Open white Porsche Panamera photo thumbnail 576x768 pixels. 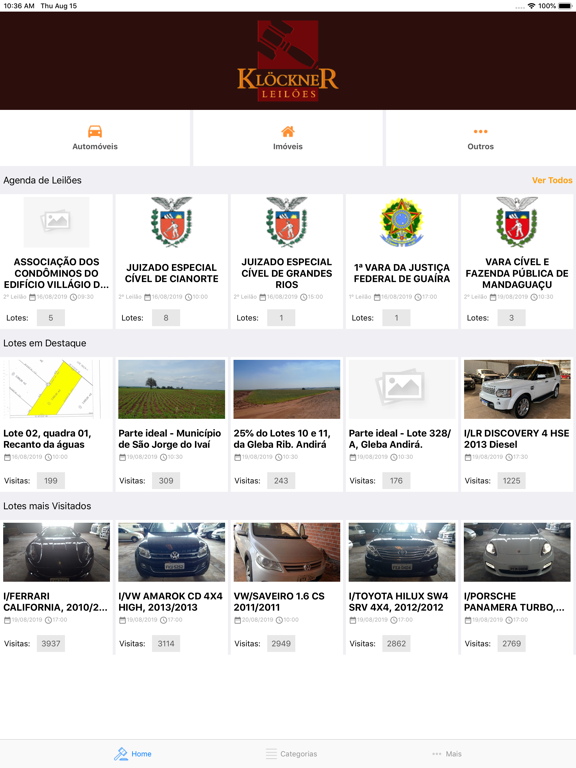tap(517, 552)
